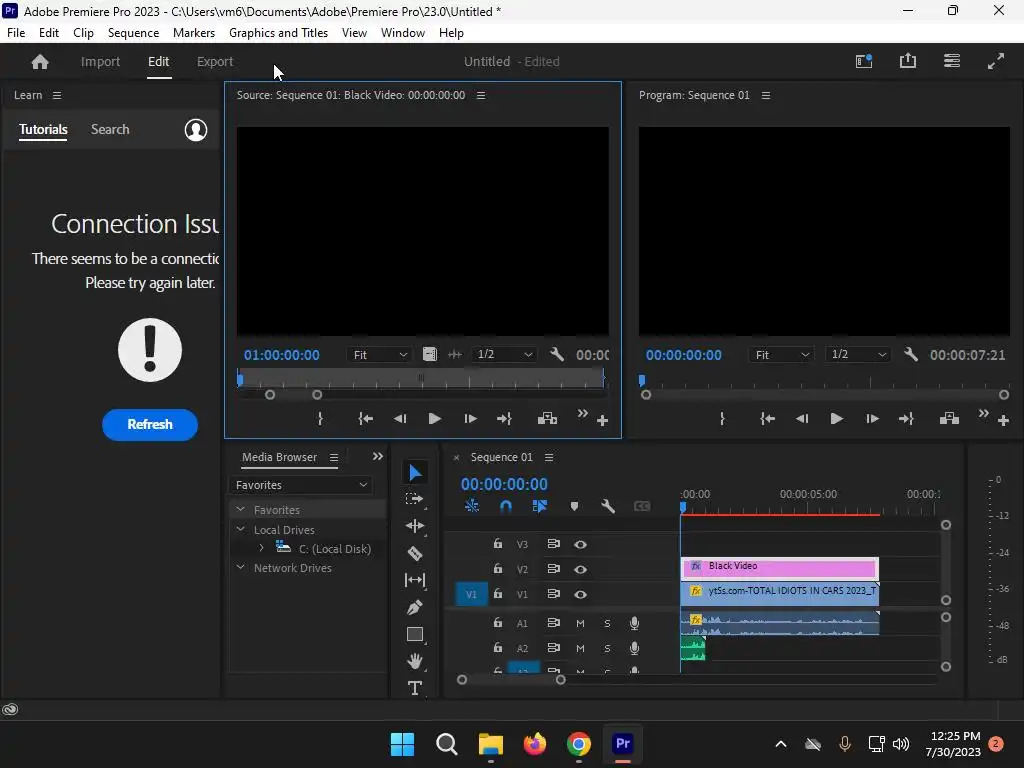Open Creative Cloud status icon in status bar
The image size is (1024, 768).
[10, 709]
